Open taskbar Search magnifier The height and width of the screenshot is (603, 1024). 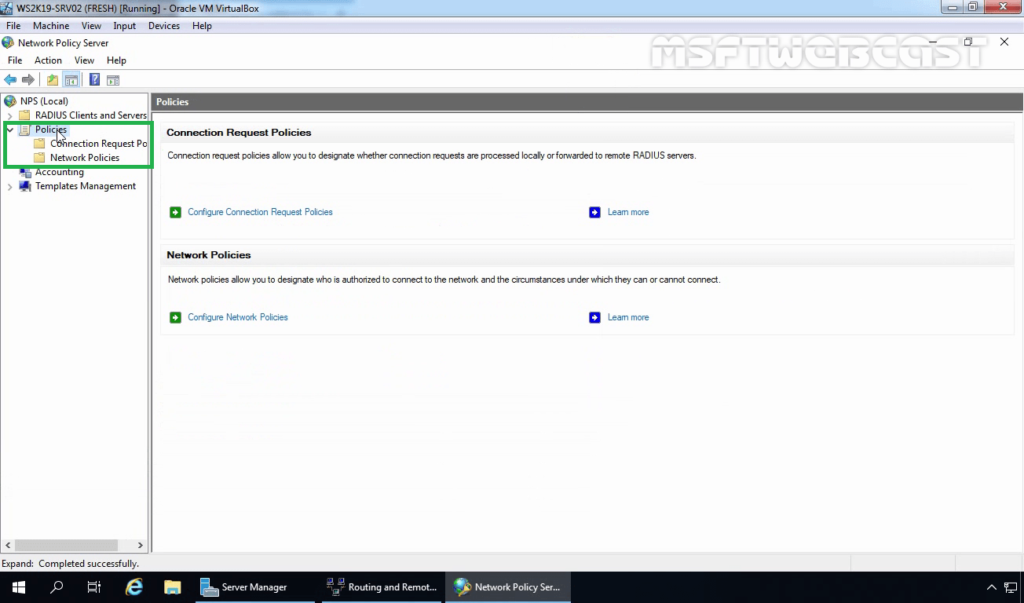pyautogui.click(x=57, y=587)
